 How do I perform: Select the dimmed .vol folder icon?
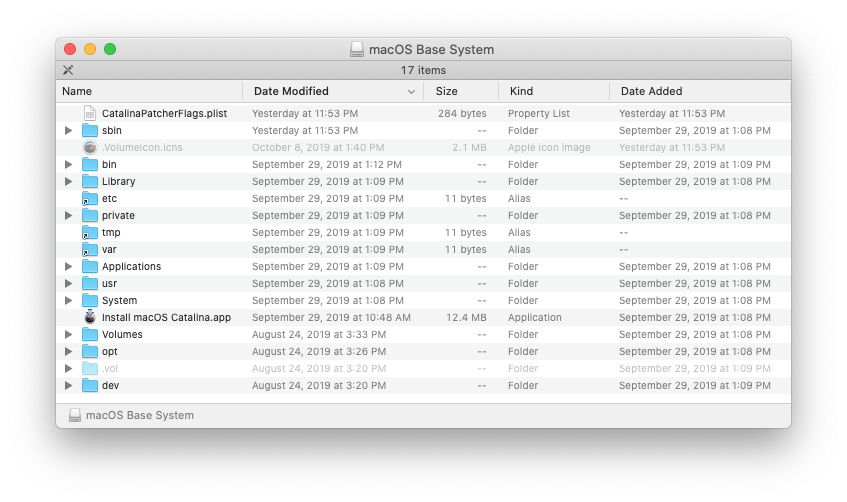point(90,369)
